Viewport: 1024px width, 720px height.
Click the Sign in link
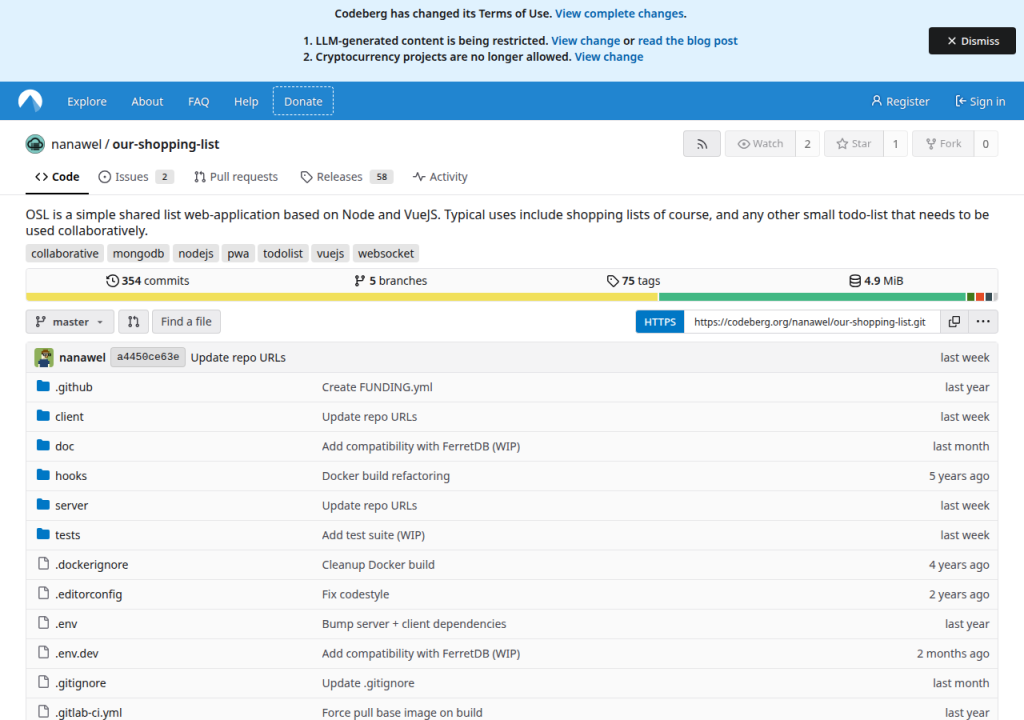pos(980,101)
